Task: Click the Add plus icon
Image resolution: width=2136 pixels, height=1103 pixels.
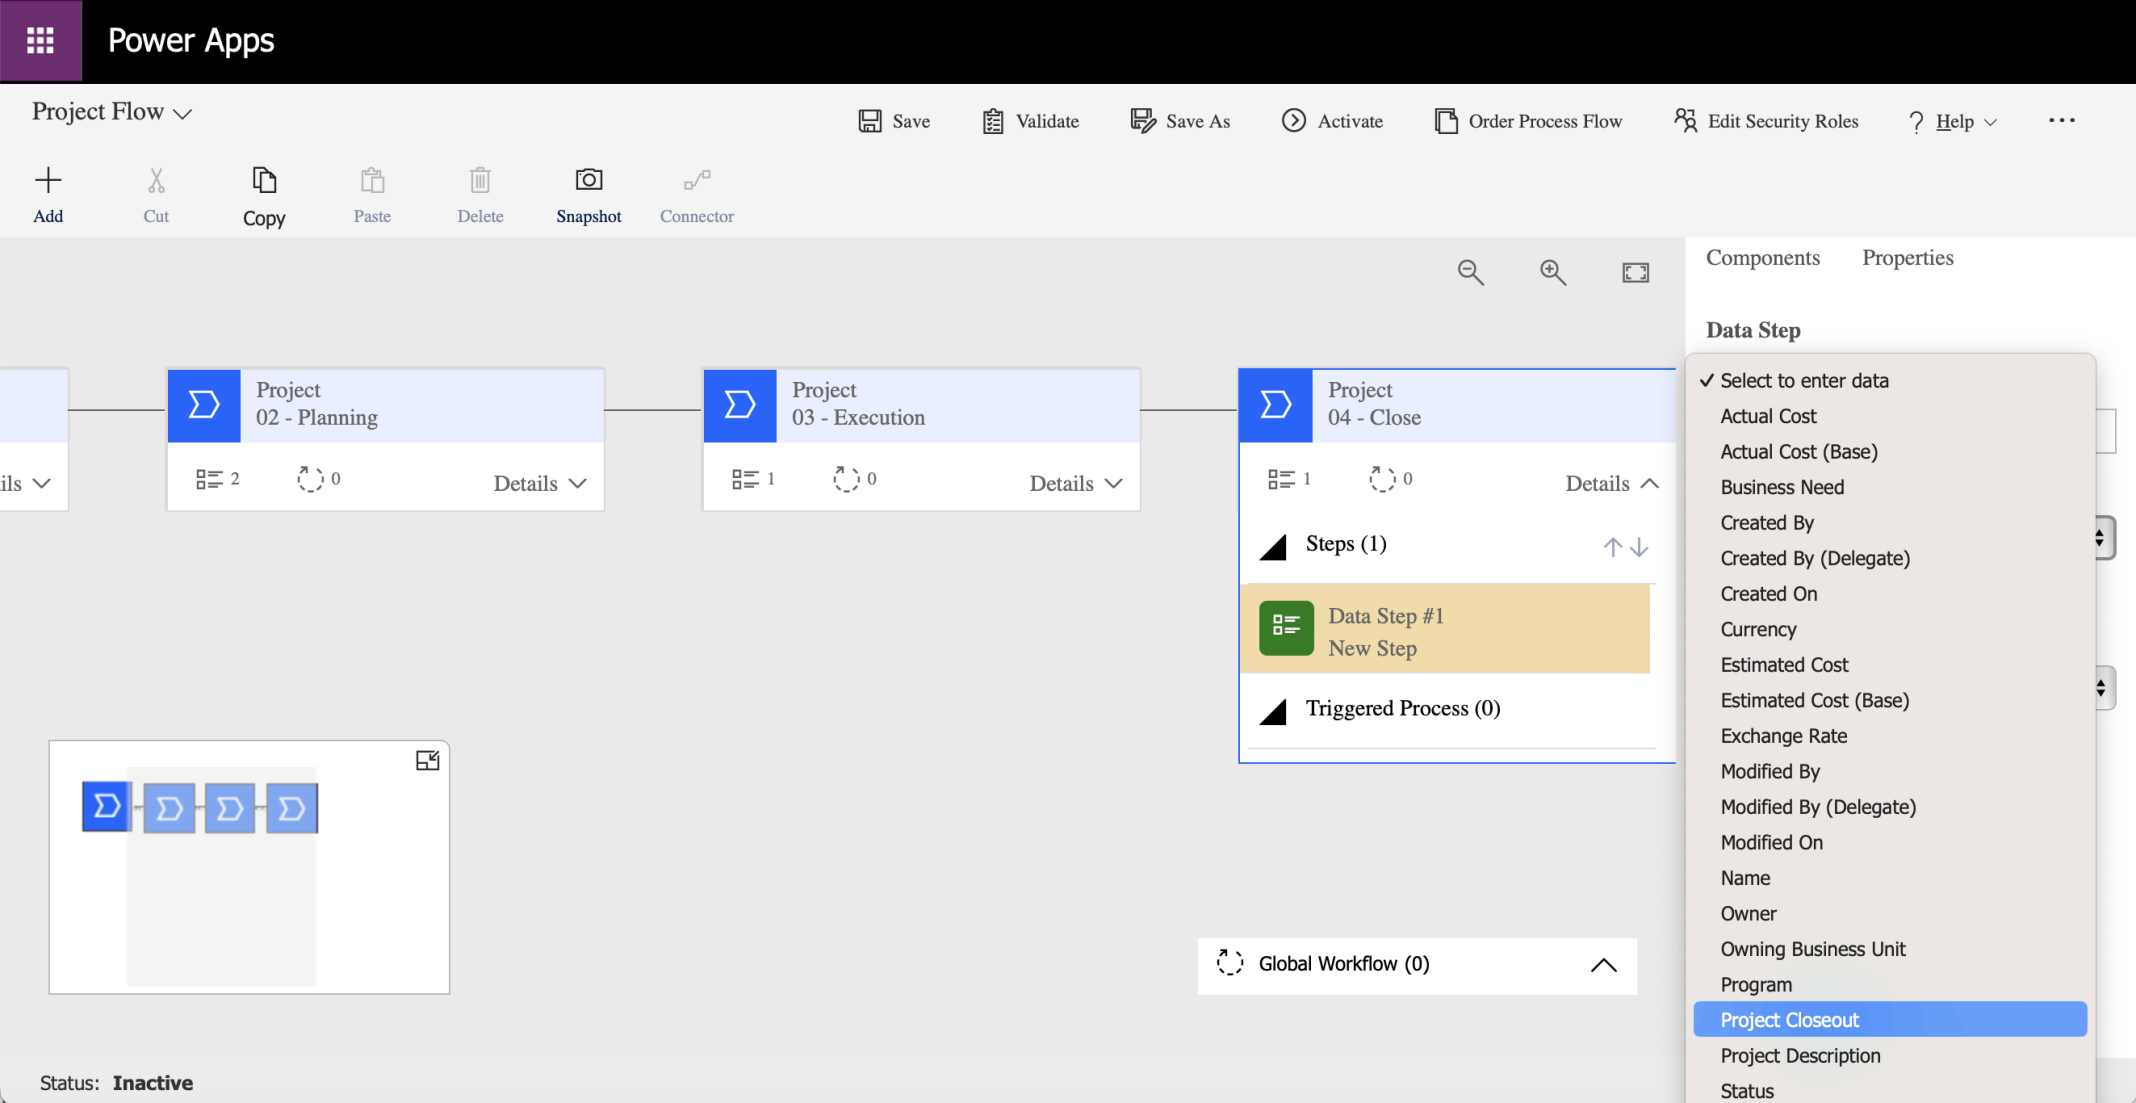Action: coord(48,180)
